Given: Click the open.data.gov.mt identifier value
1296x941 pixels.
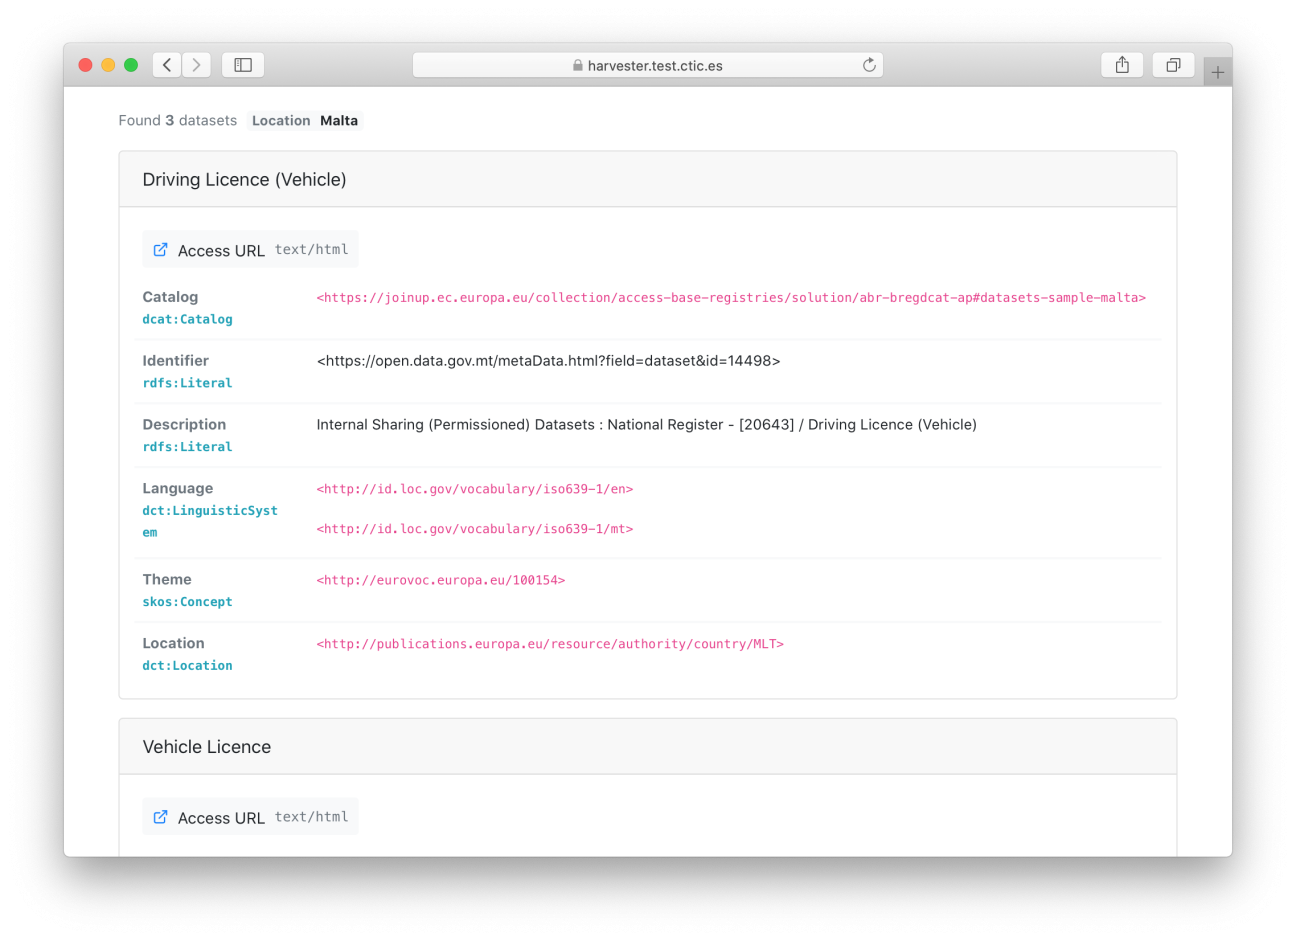Looking at the screenshot, I should [548, 361].
